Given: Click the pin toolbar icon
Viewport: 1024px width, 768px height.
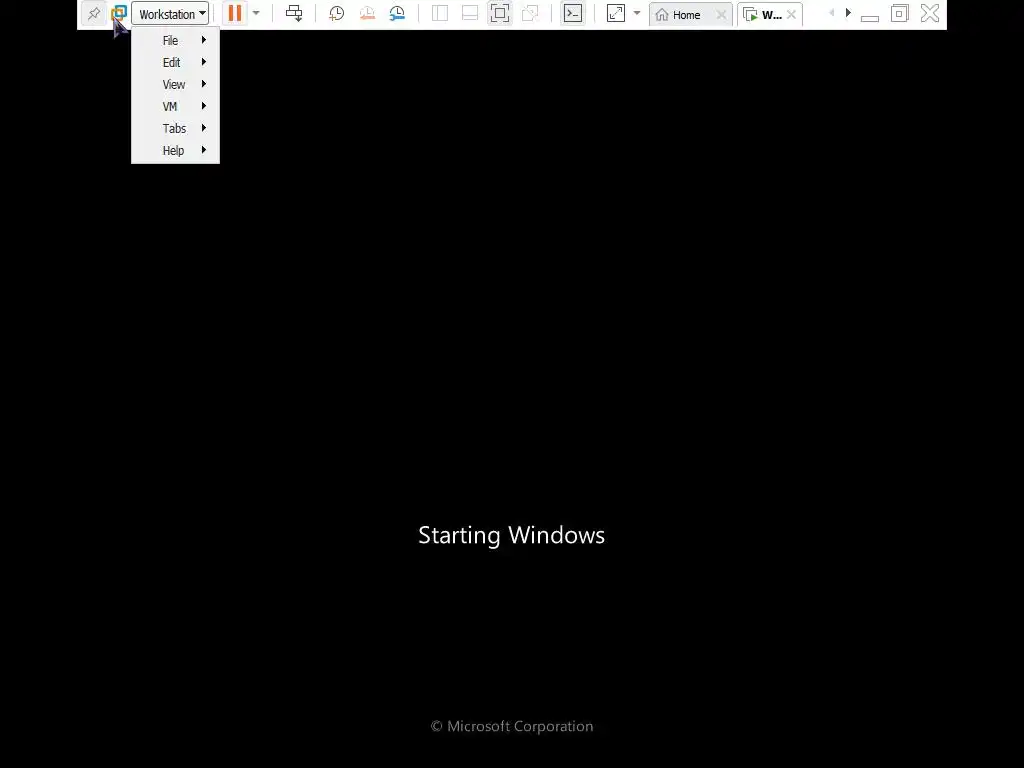Looking at the screenshot, I should tap(94, 14).
